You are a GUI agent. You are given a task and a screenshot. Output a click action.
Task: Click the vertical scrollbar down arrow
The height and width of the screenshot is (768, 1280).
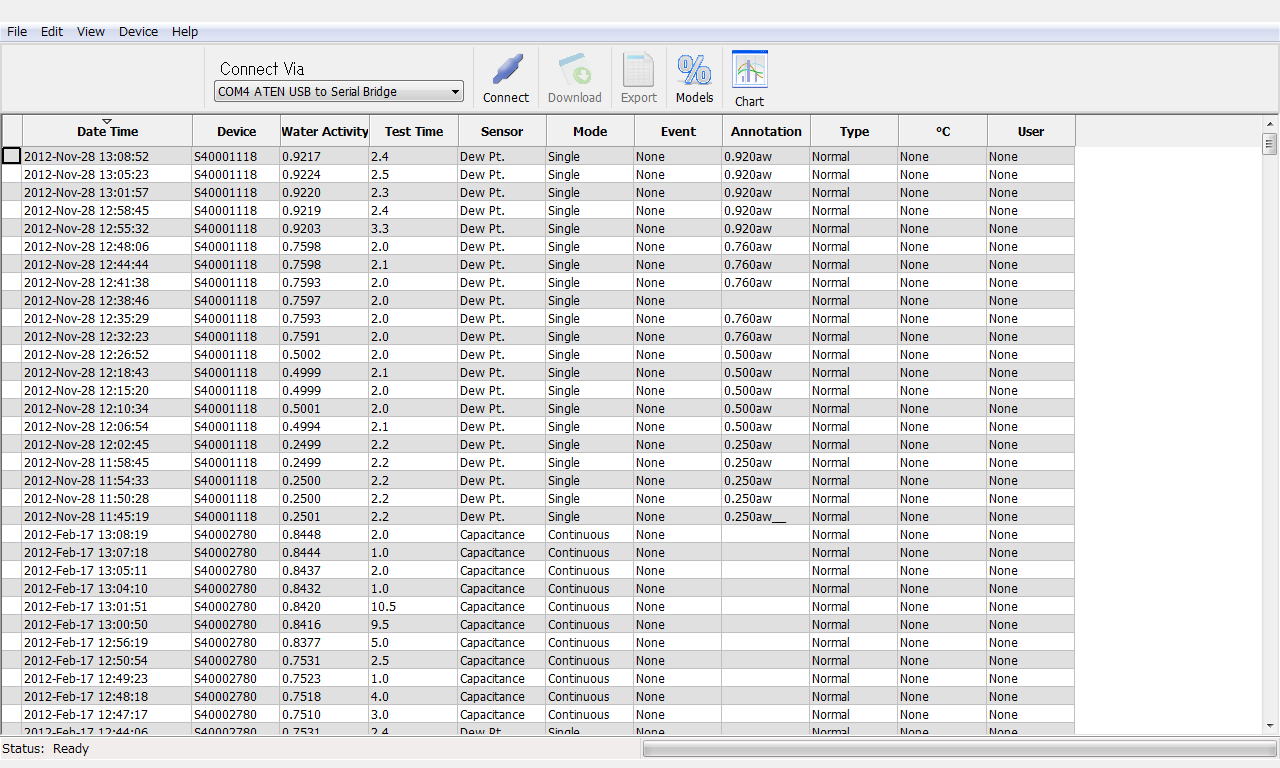(1270, 726)
